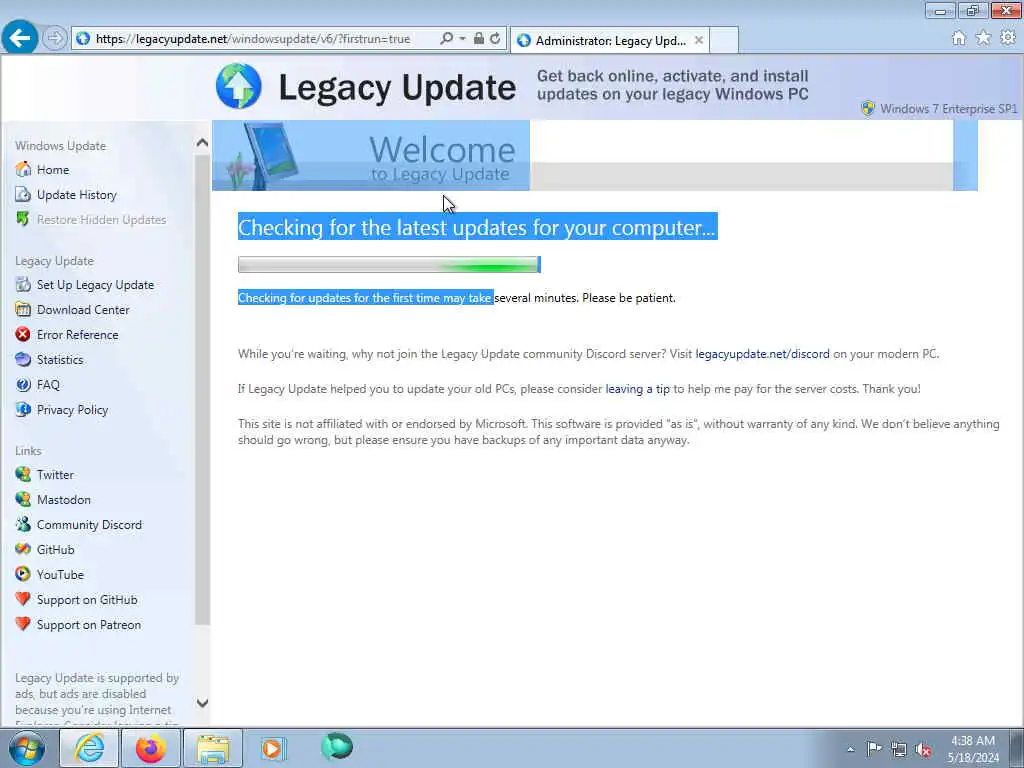Click the sidebar scroll up arrow
This screenshot has height=768, width=1024.
click(202, 143)
